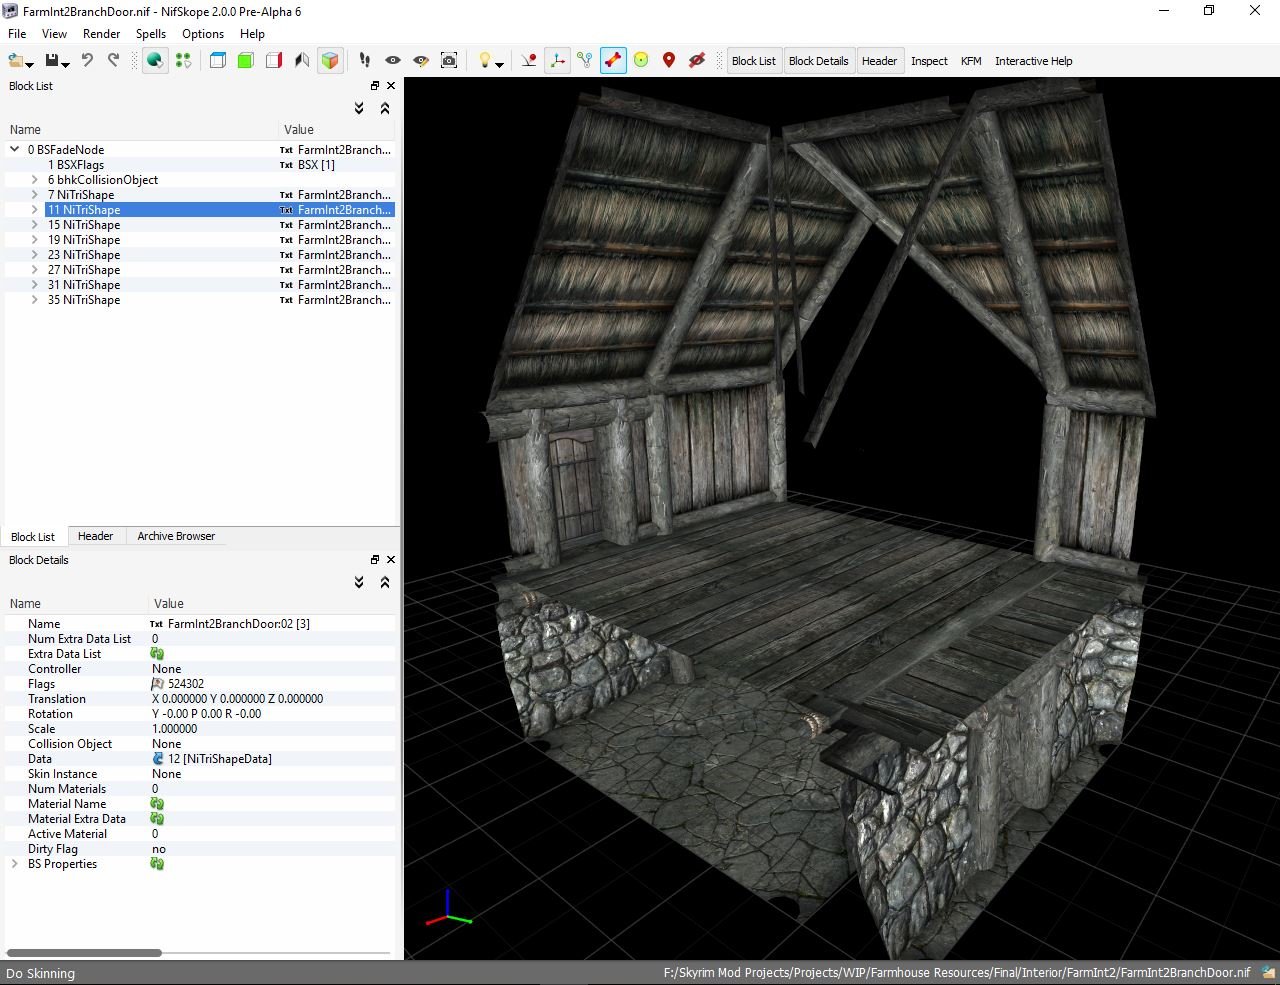Click the Data link 12 [NiTriShapeData]
Viewport: 1280px width, 985px height.
coord(220,759)
